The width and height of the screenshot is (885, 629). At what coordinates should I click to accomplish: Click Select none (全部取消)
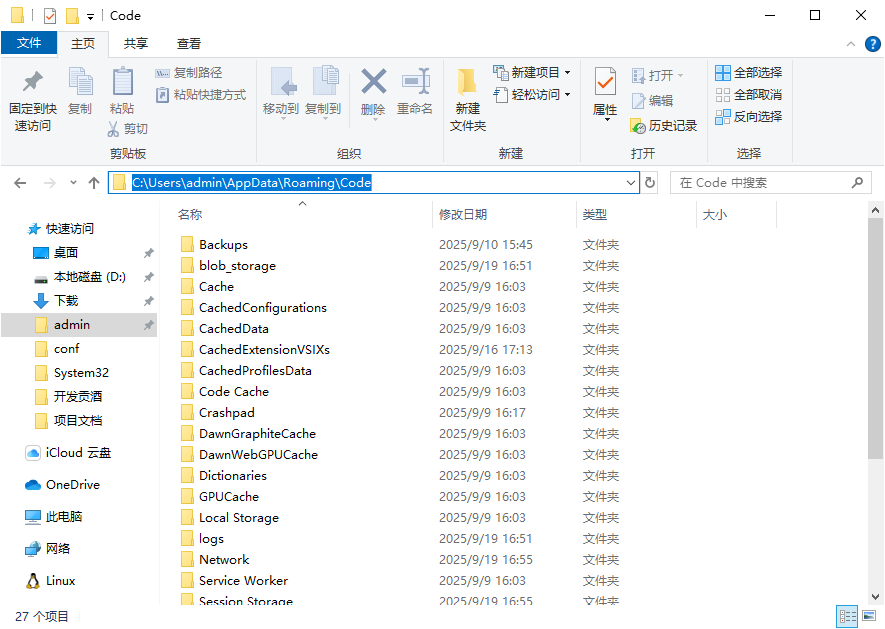point(748,95)
